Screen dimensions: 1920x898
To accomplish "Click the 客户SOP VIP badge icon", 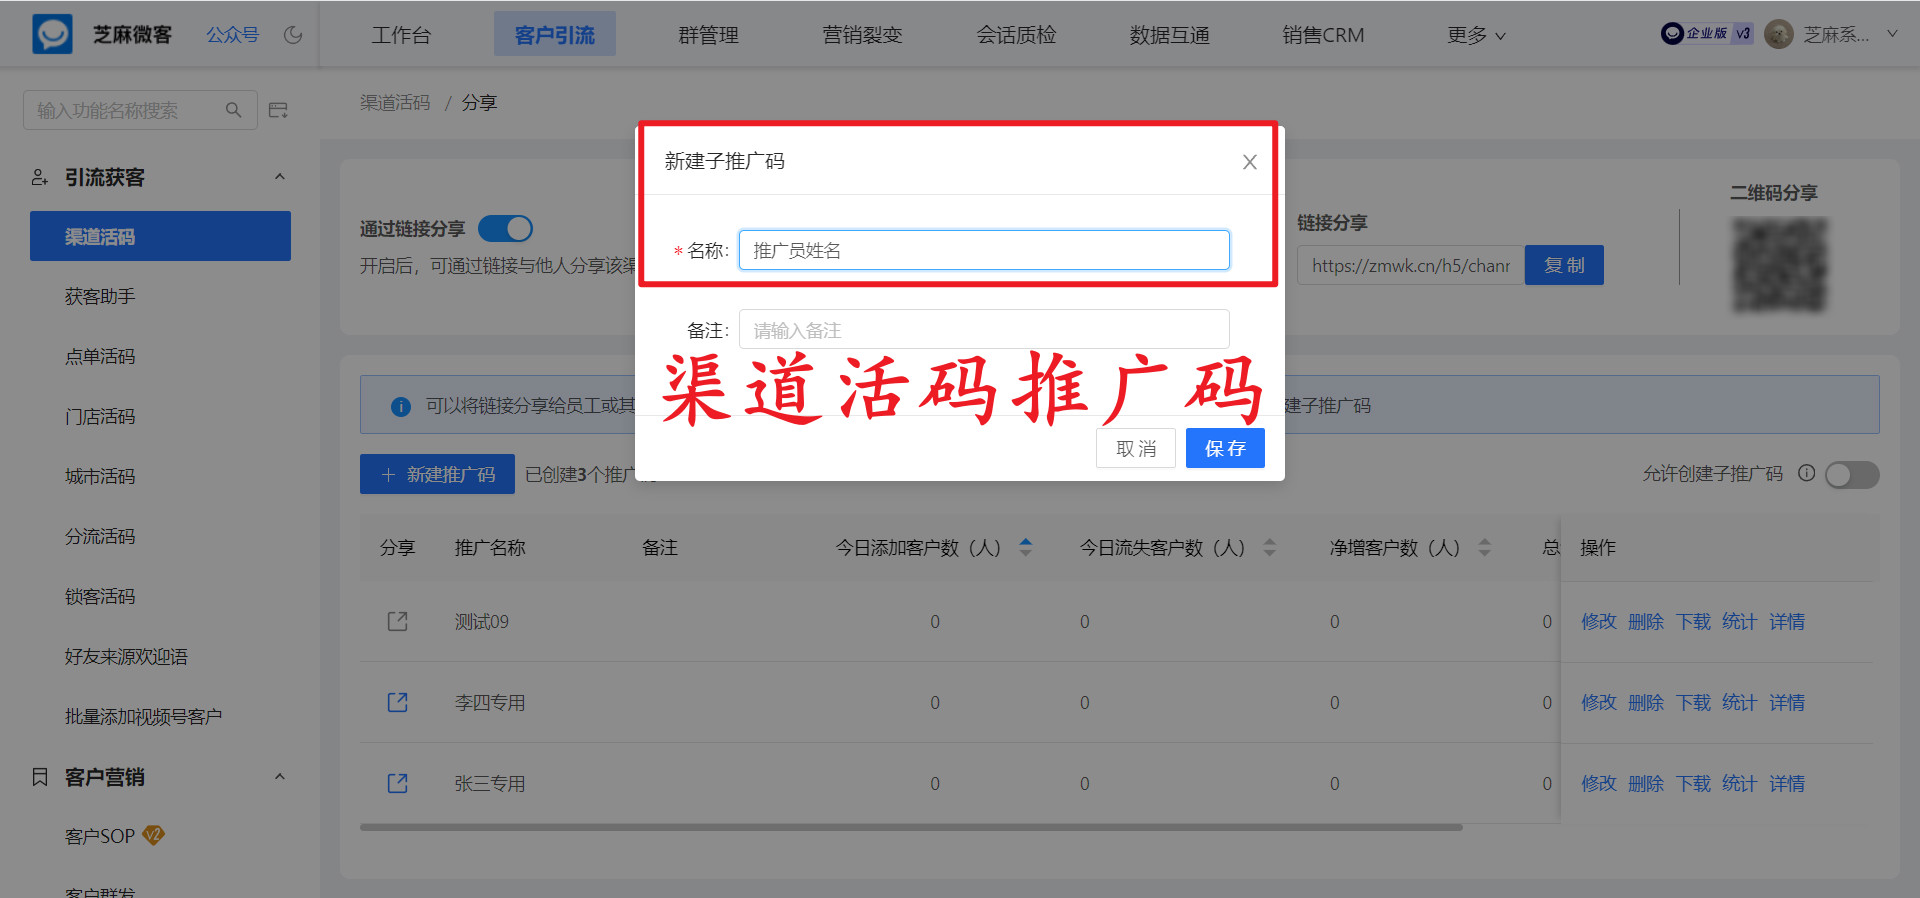I will coord(153,835).
